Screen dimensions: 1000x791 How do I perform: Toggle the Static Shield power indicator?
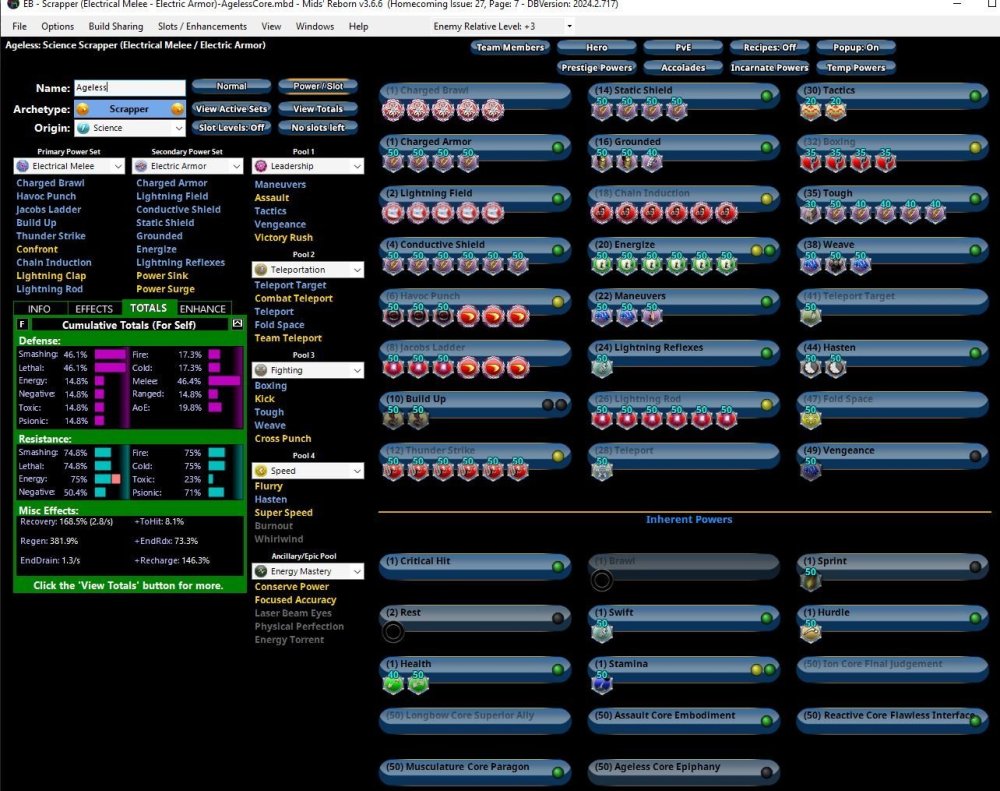pos(766,96)
